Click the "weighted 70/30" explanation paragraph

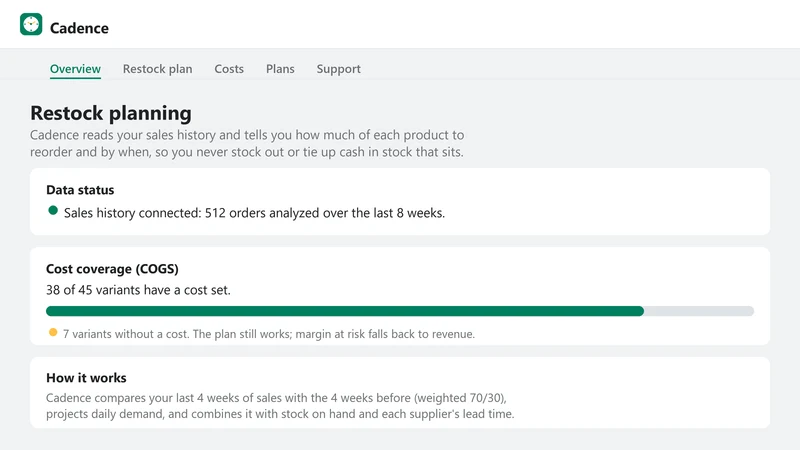[x=280, y=406]
